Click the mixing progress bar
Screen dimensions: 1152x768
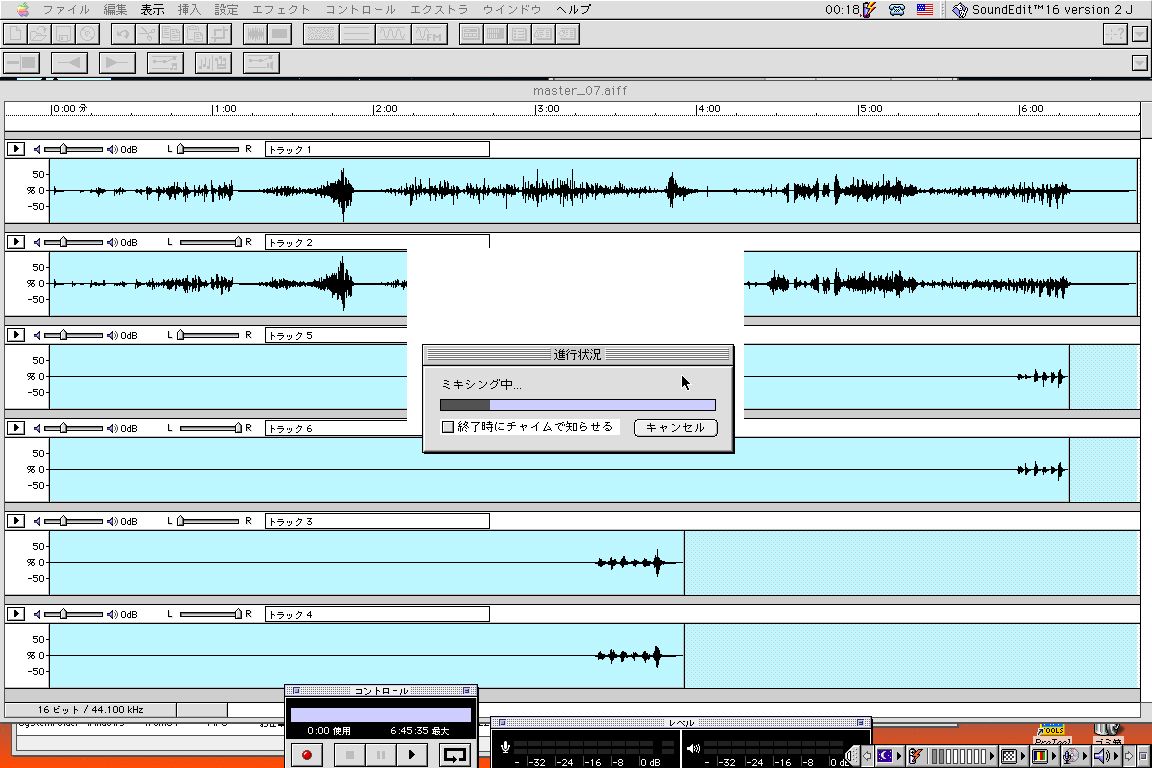click(577, 405)
